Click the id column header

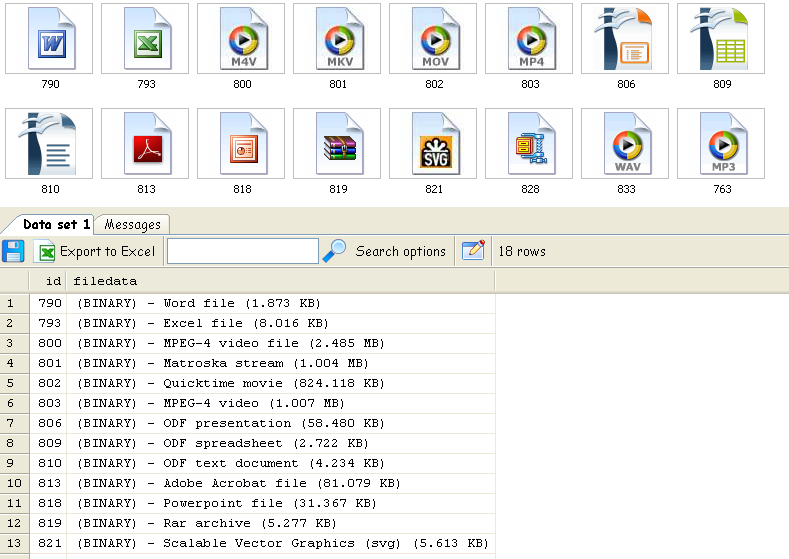(x=48, y=281)
